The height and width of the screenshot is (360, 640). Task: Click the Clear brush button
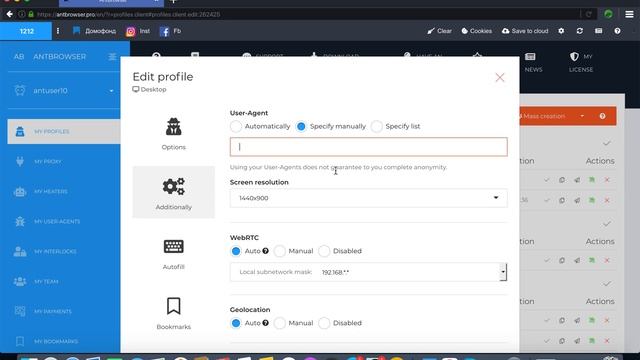tap(439, 31)
